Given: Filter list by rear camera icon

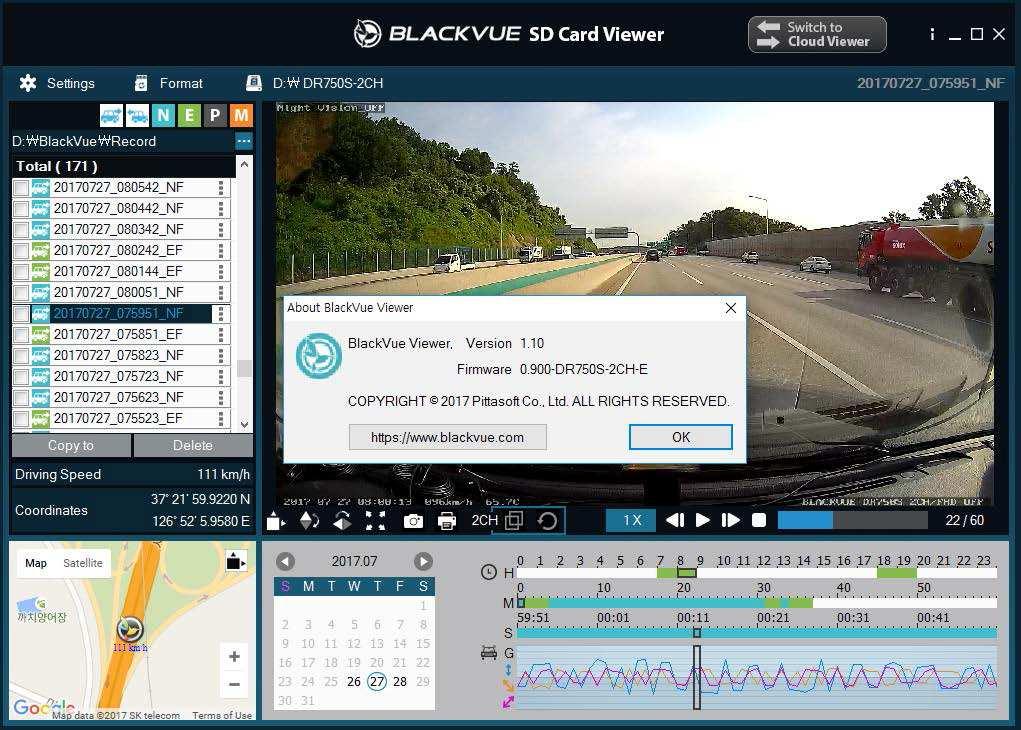Looking at the screenshot, I should [137, 116].
